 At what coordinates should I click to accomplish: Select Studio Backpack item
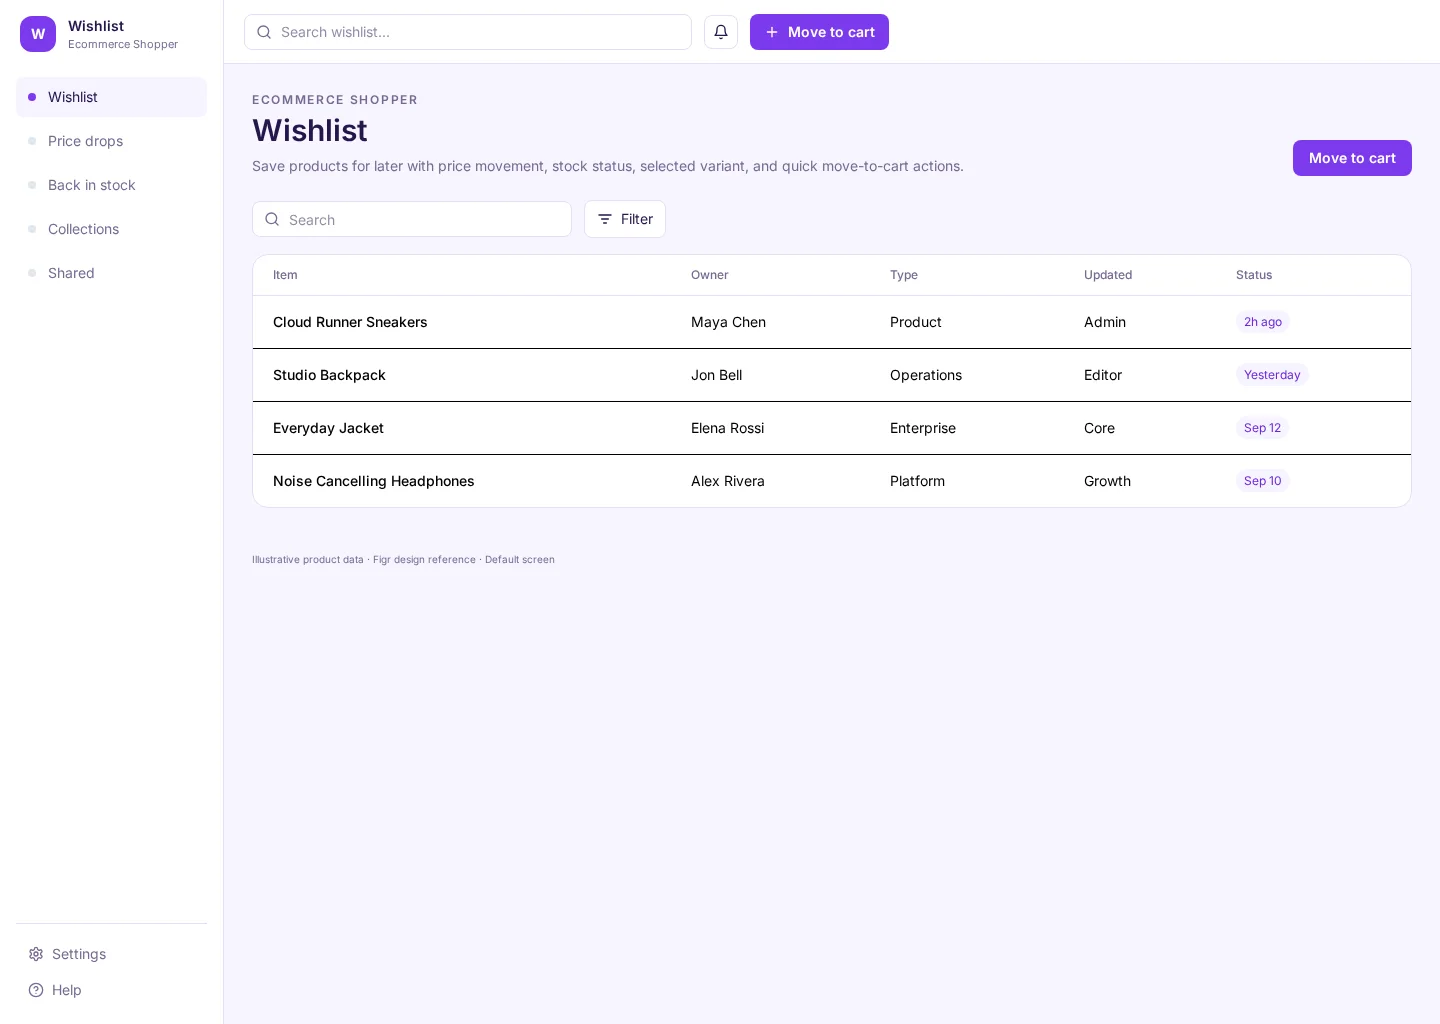click(x=329, y=375)
